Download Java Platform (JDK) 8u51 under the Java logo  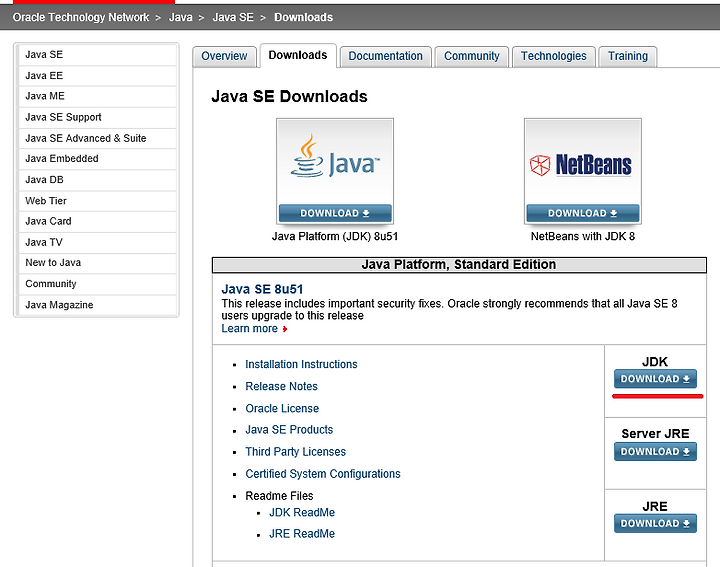335,213
